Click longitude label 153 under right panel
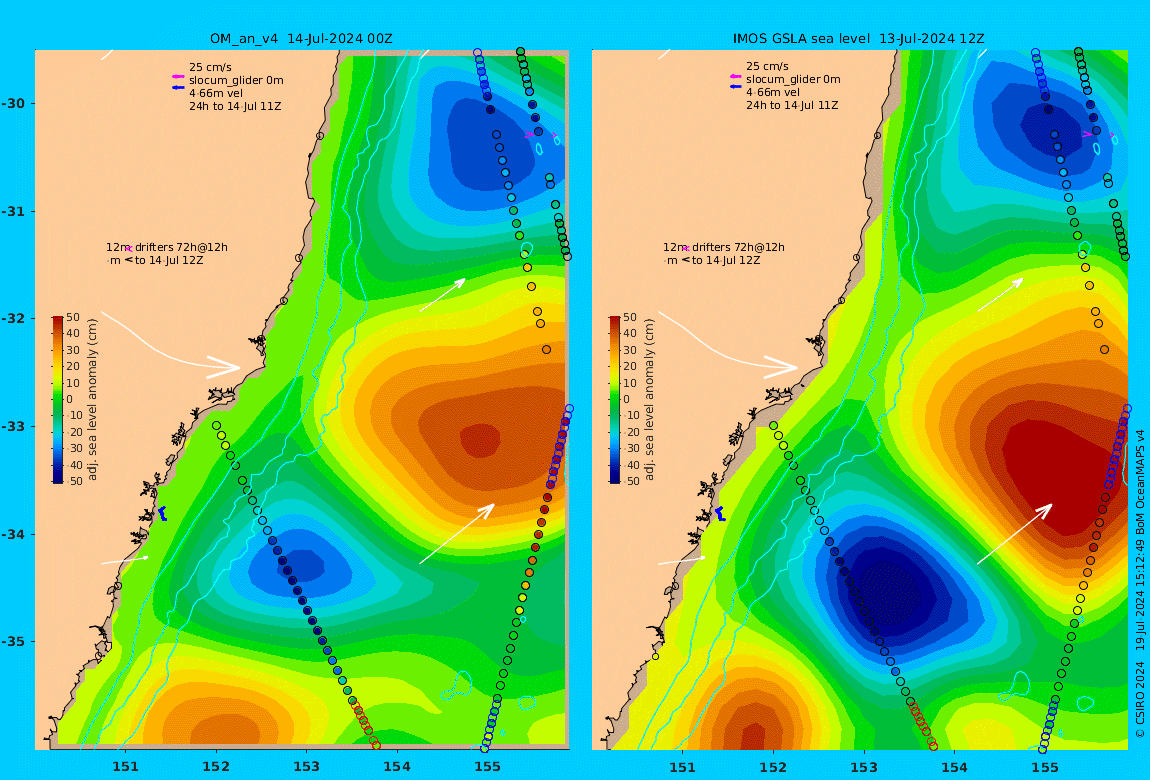Screen dimensions: 1150x780 tap(864, 767)
